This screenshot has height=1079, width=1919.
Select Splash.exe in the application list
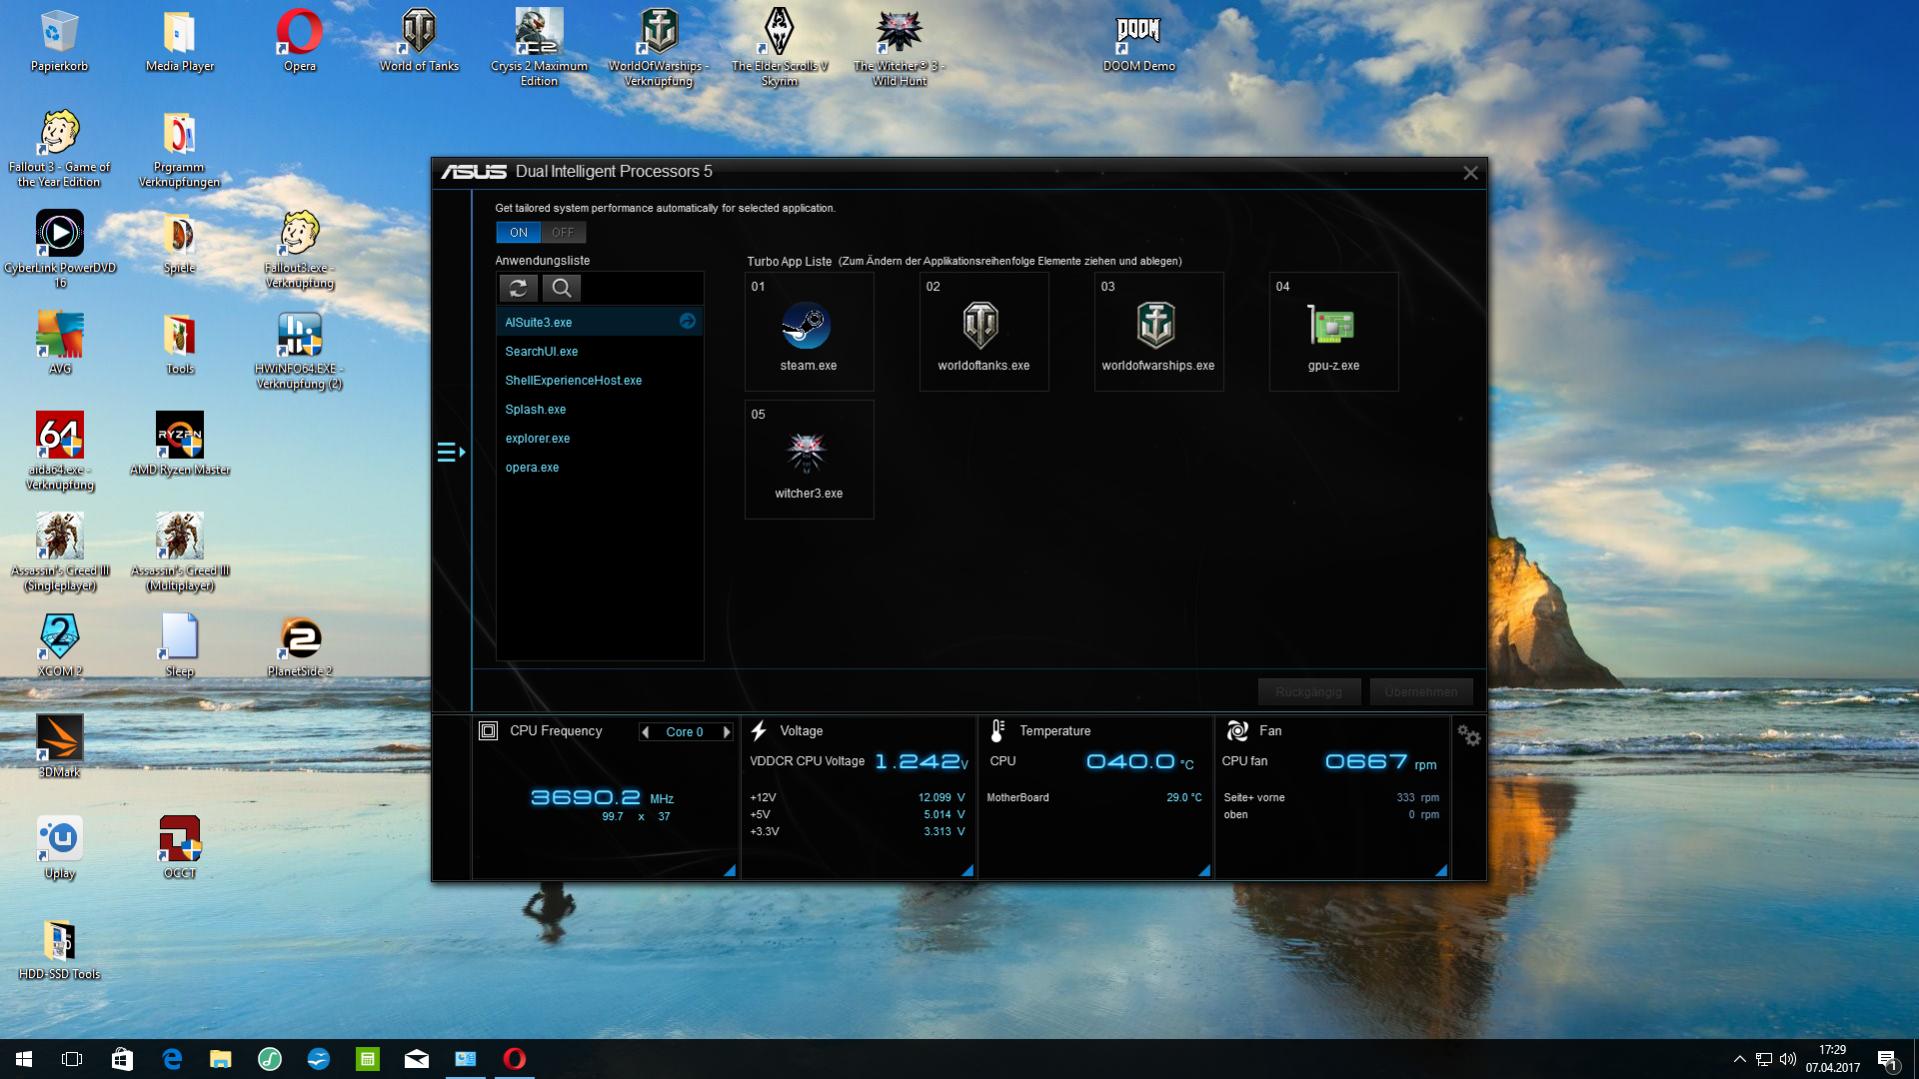pos(599,409)
